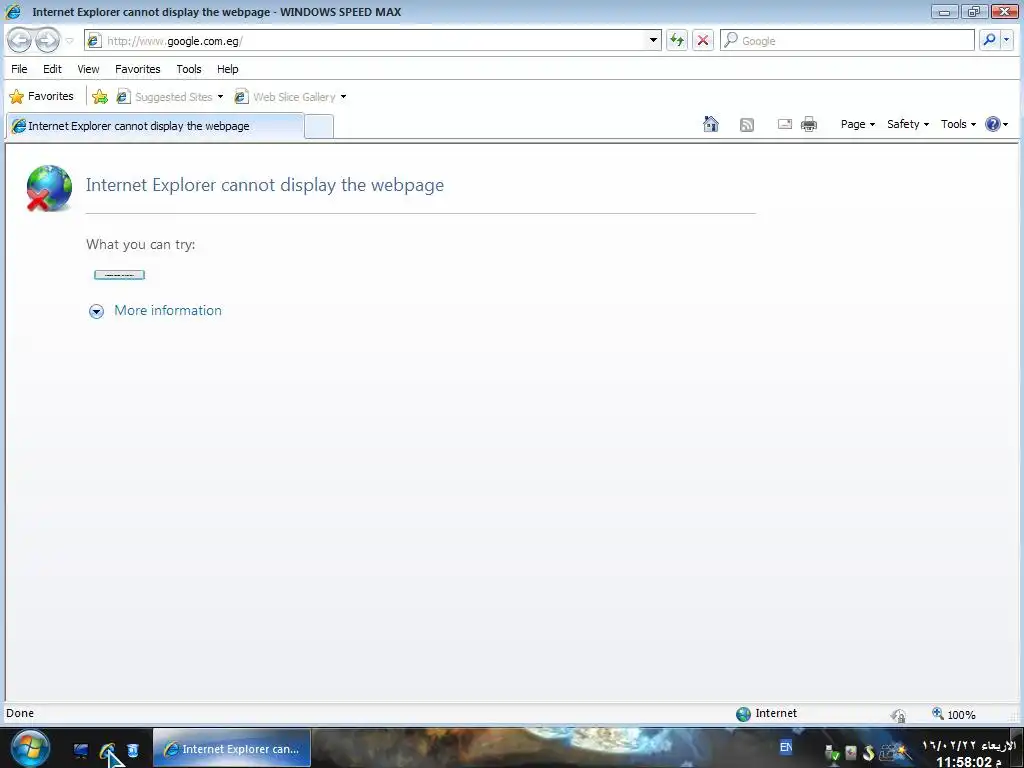Click the Print icon
The width and height of the screenshot is (1024, 768).
point(808,124)
